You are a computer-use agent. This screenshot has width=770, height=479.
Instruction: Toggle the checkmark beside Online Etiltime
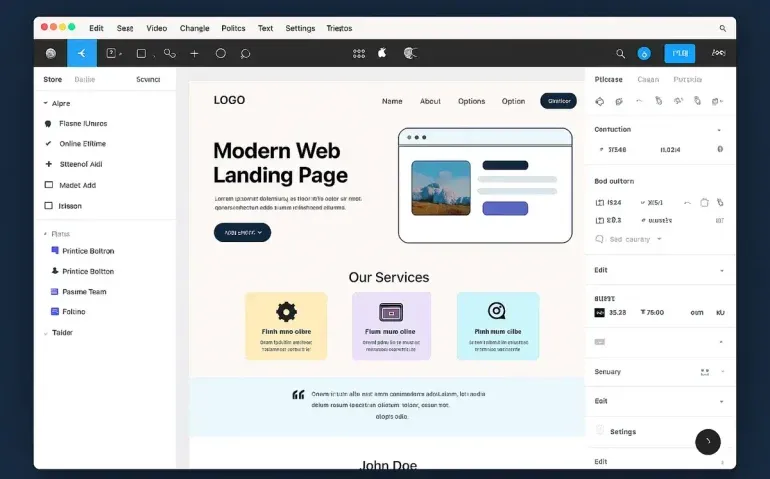pyautogui.click(x=48, y=143)
